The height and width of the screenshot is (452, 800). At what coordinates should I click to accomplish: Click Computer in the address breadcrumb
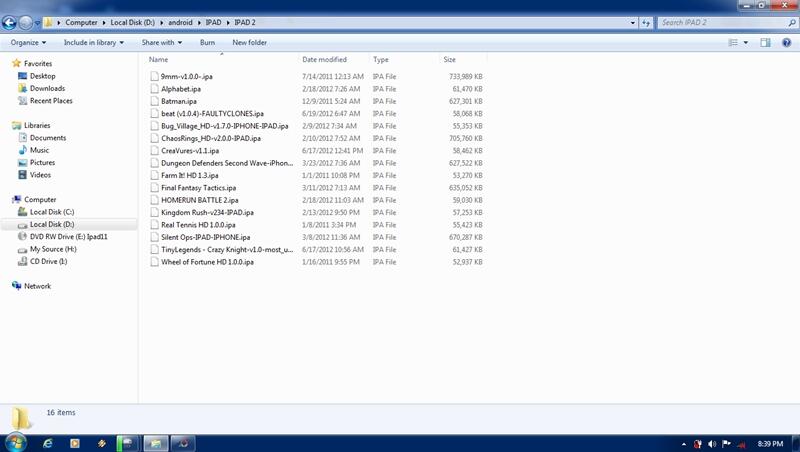(81, 22)
